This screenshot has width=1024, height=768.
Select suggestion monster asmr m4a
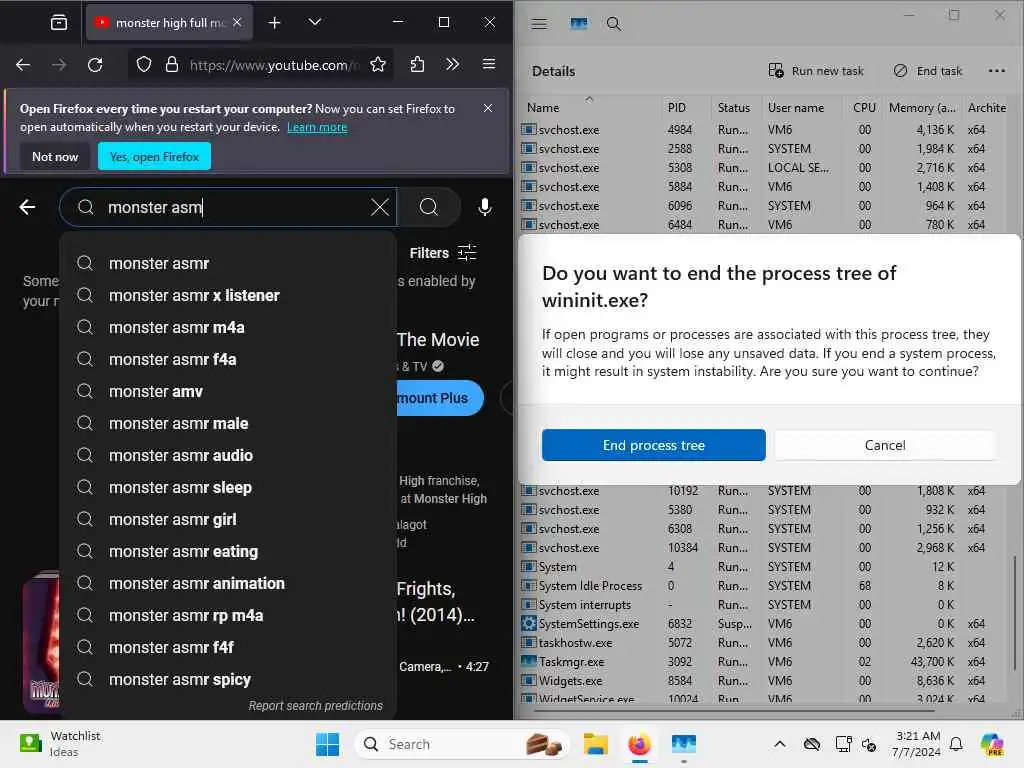coord(227,328)
